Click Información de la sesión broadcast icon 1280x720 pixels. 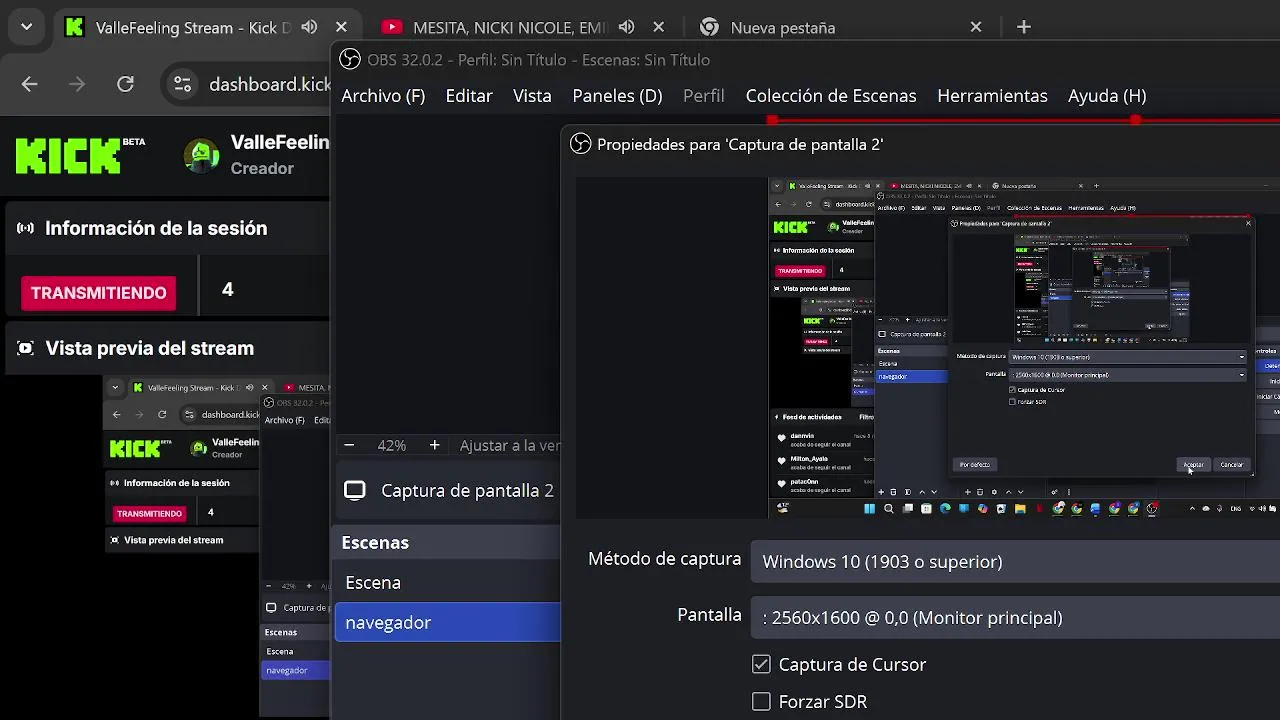tap(26, 228)
